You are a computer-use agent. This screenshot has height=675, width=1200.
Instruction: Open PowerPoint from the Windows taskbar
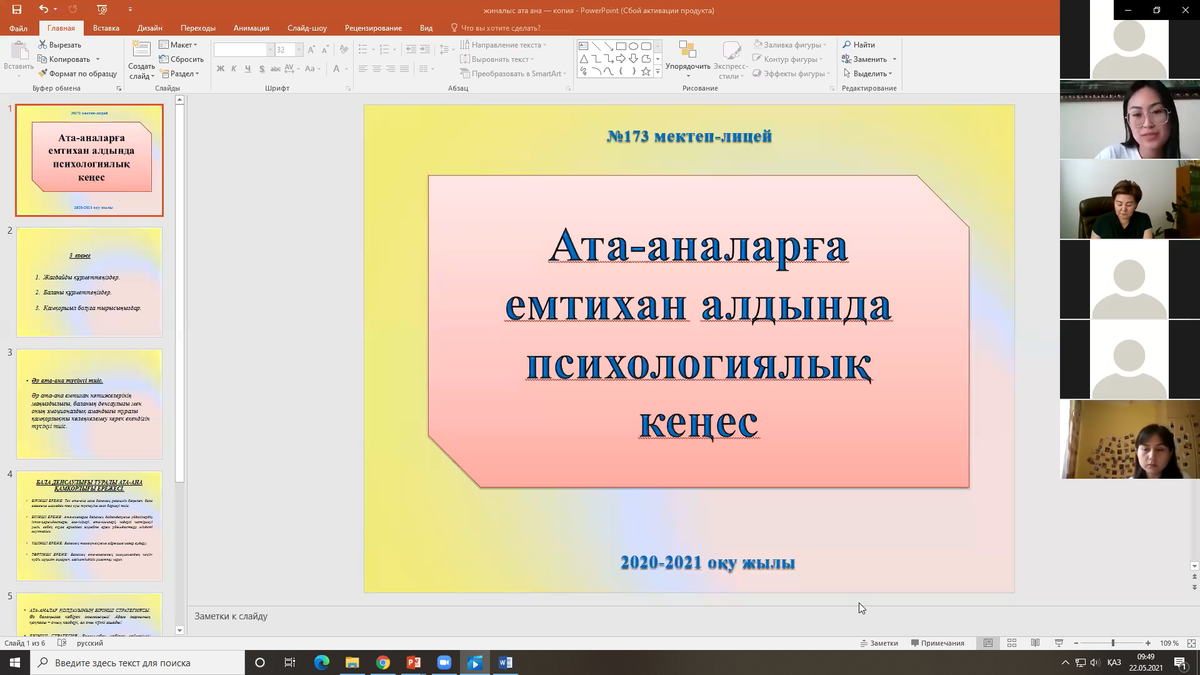coord(413,662)
